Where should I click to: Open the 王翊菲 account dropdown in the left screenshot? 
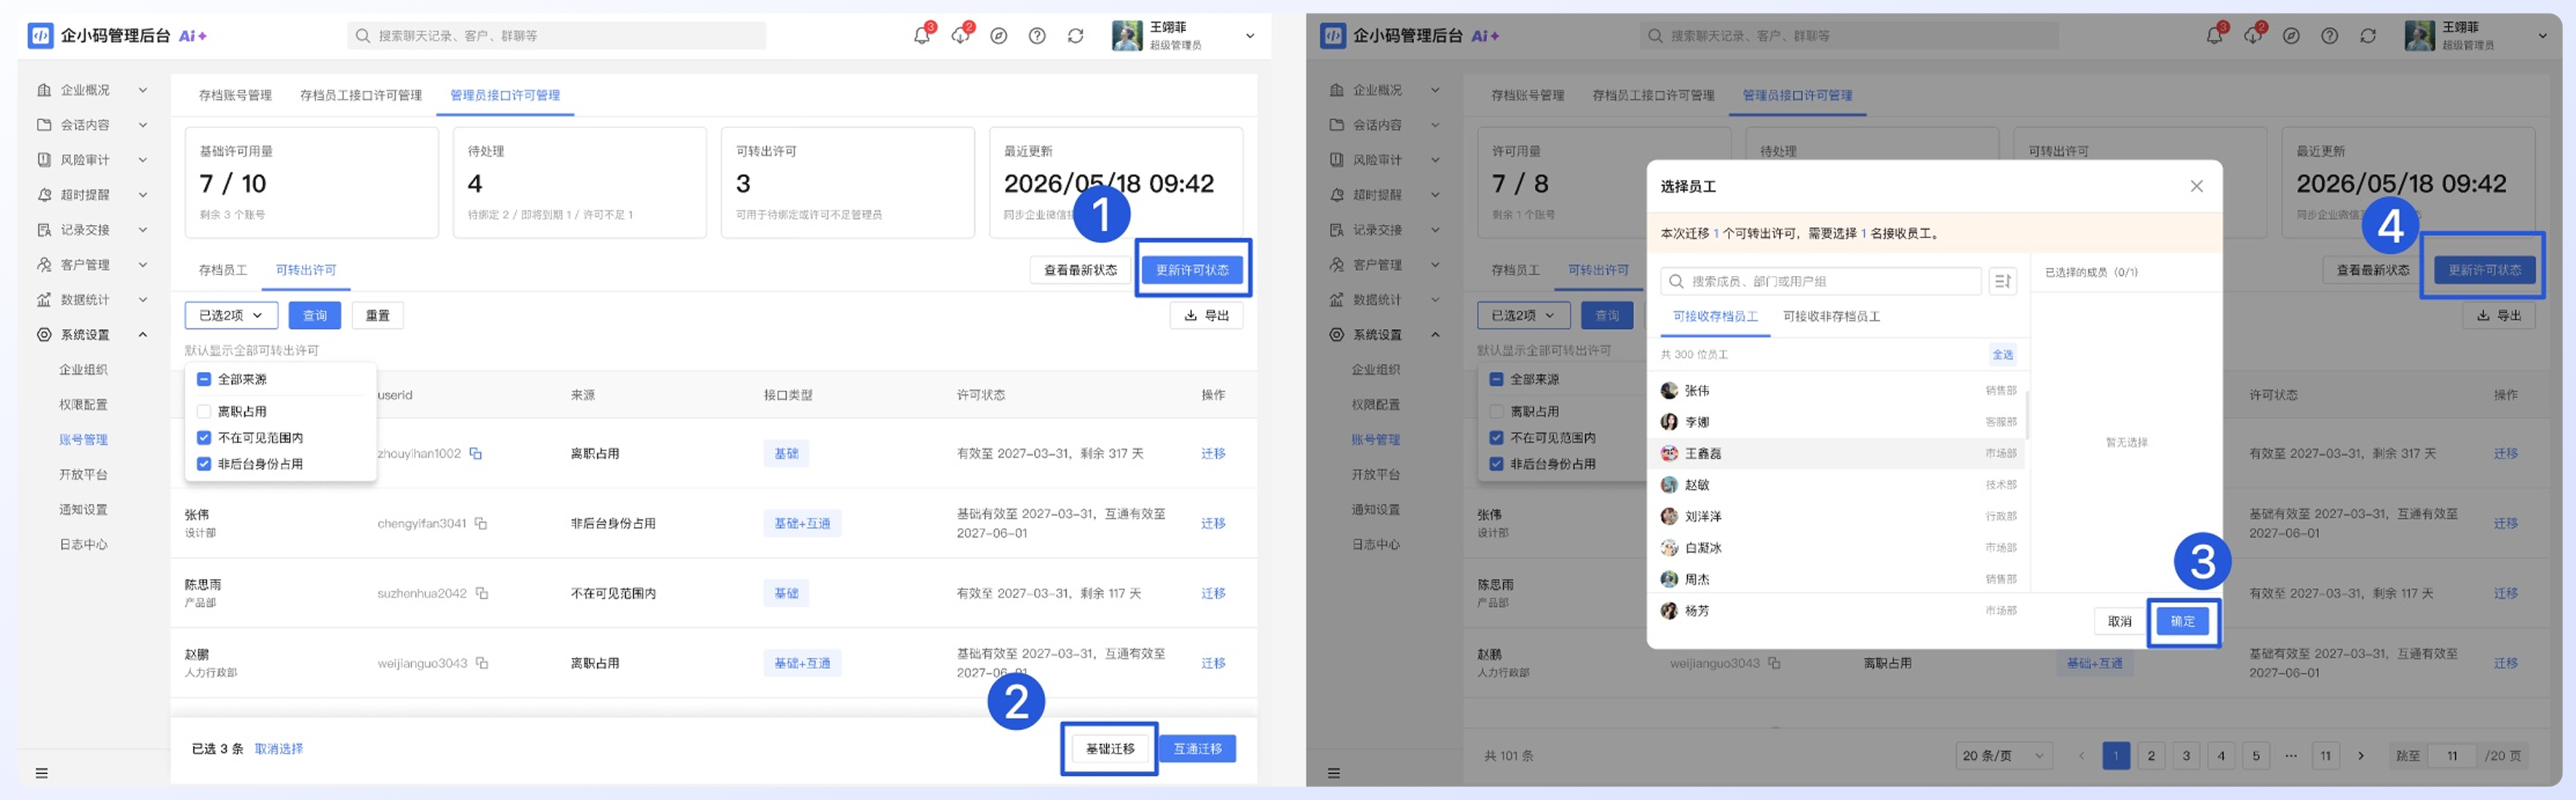(x=1249, y=36)
